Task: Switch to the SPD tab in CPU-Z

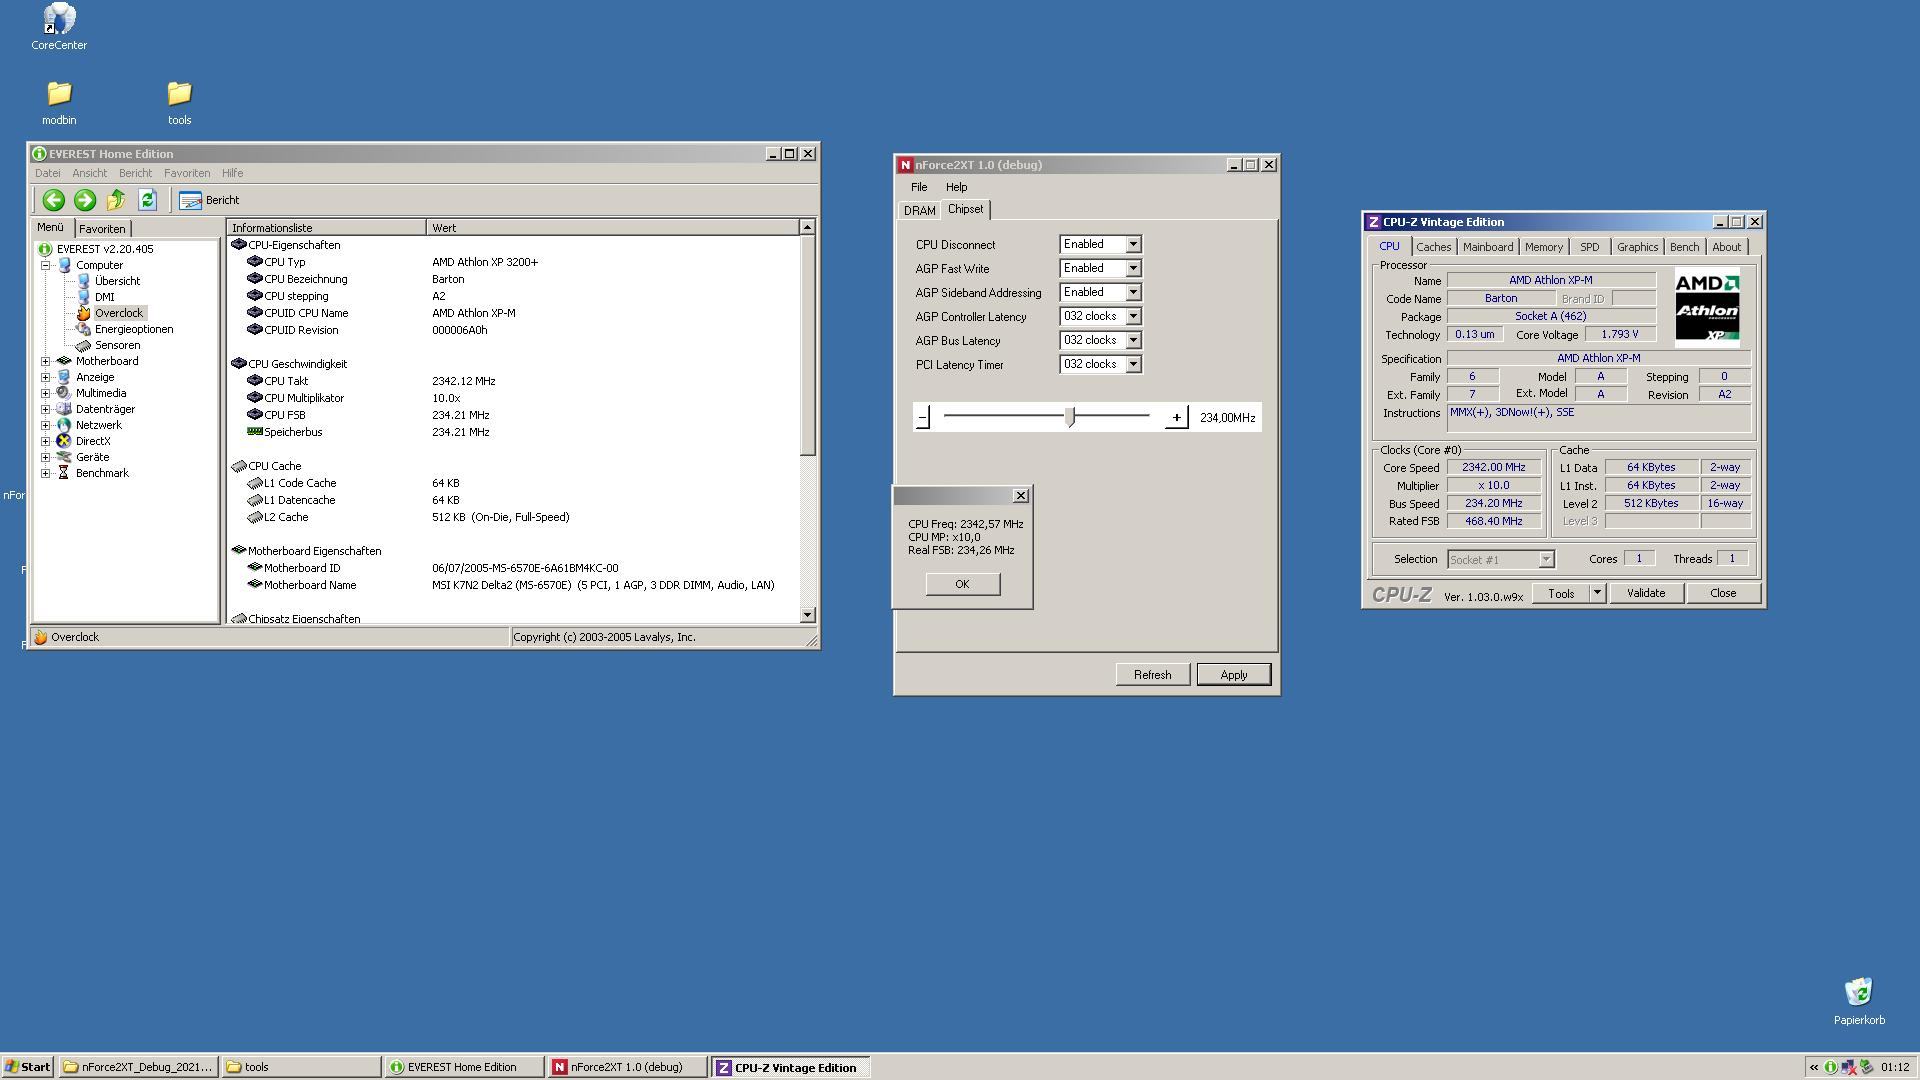Action: click(x=1589, y=247)
